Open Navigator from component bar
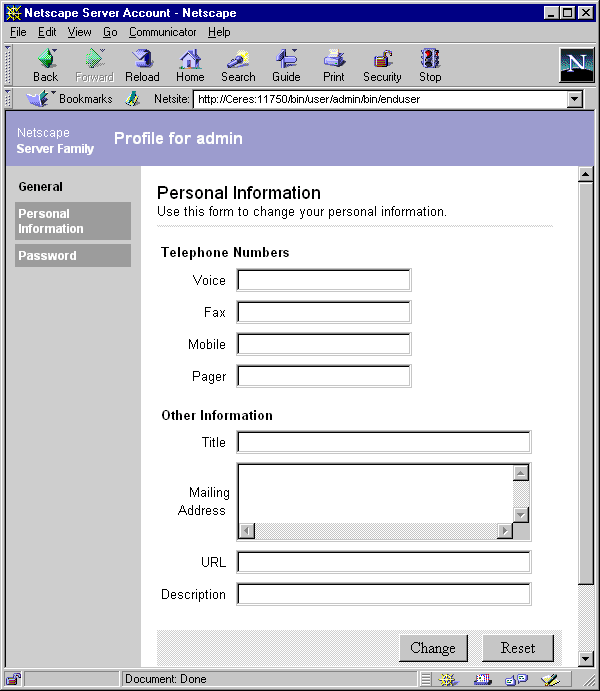The width and height of the screenshot is (600, 691). (x=448, y=679)
